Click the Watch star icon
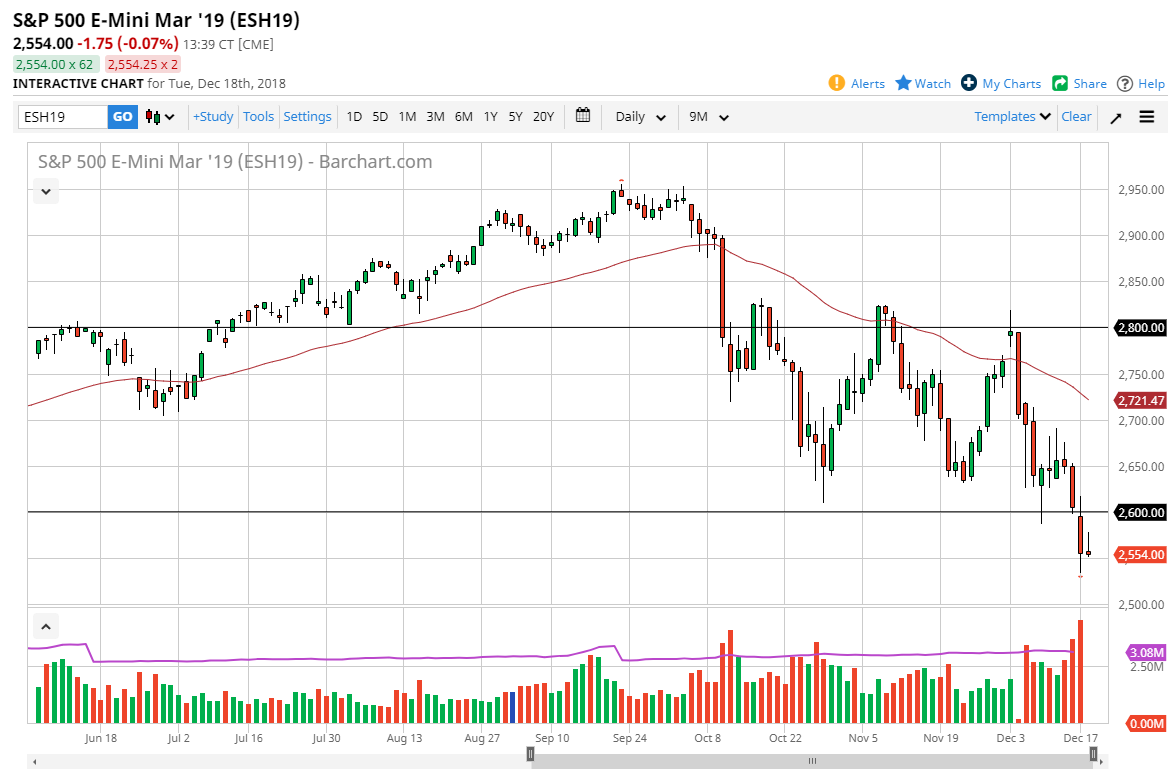 click(903, 83)
